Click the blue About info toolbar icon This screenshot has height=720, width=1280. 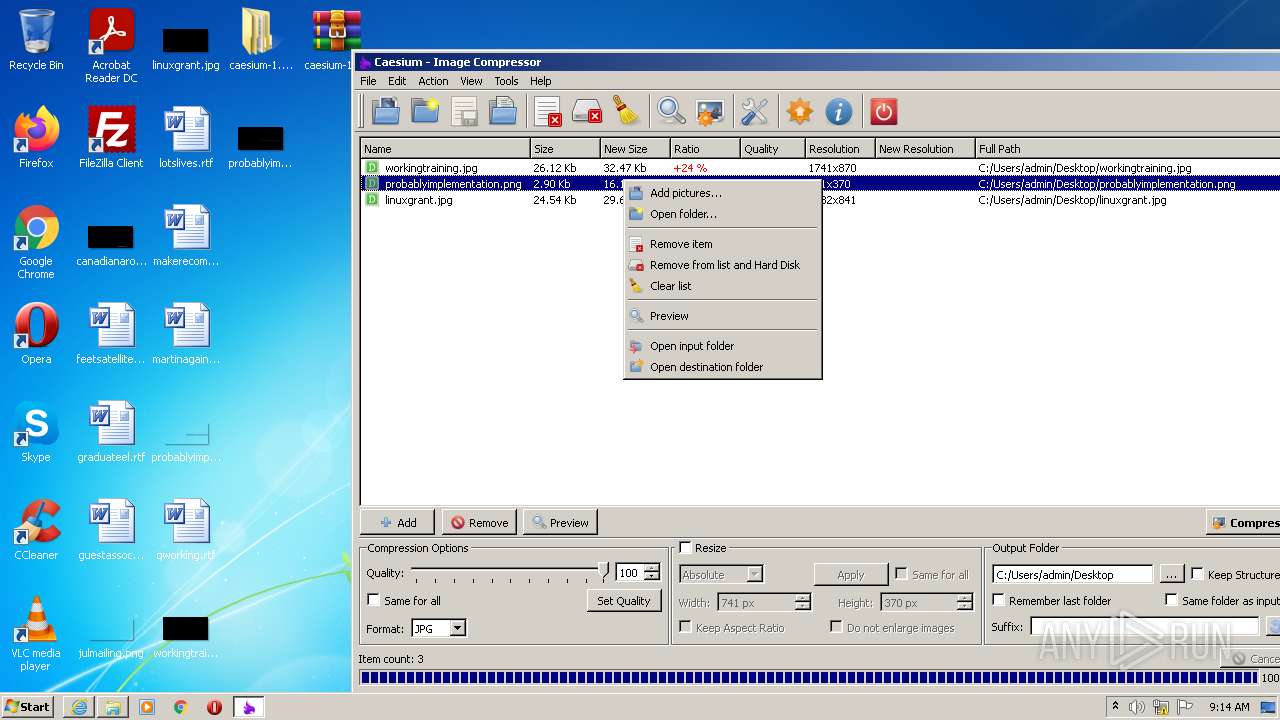pos(838,111)
